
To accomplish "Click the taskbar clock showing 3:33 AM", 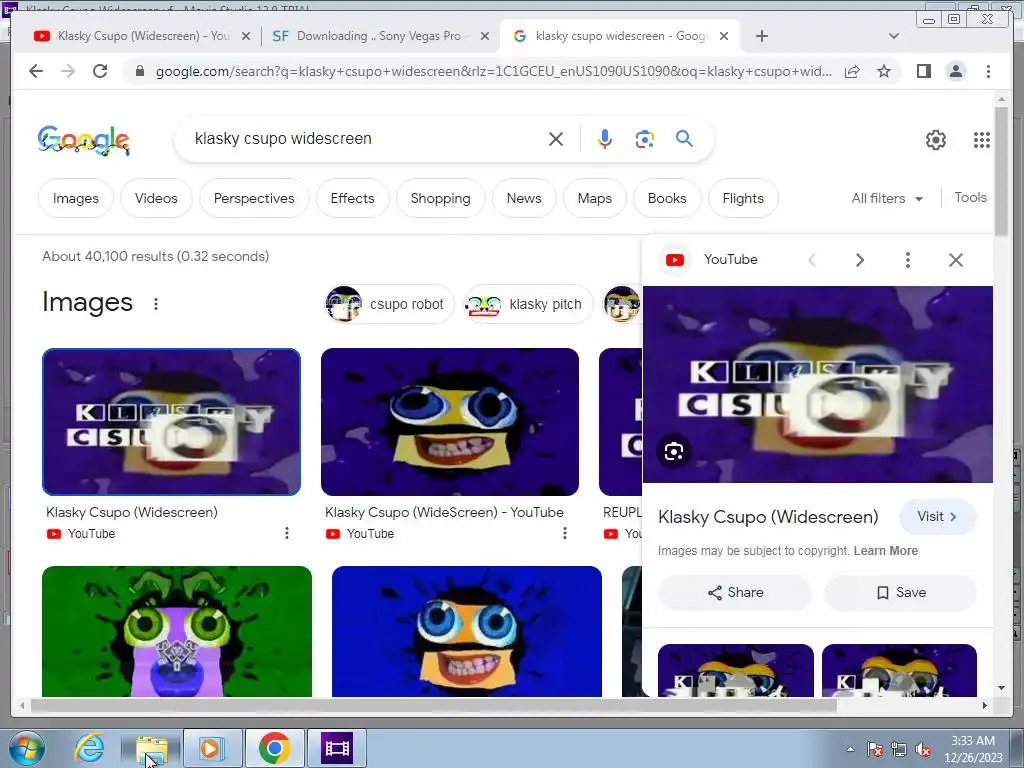I will [973, 749].
